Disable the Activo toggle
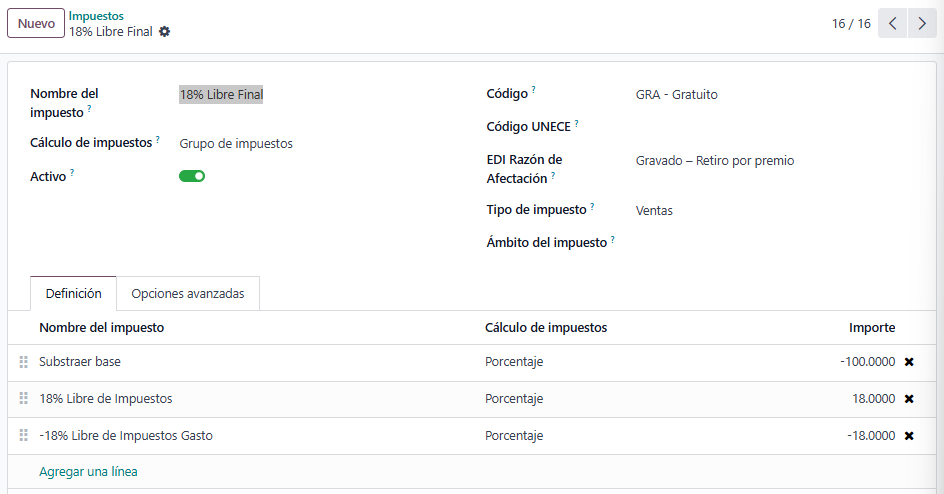 pos(192,176)
